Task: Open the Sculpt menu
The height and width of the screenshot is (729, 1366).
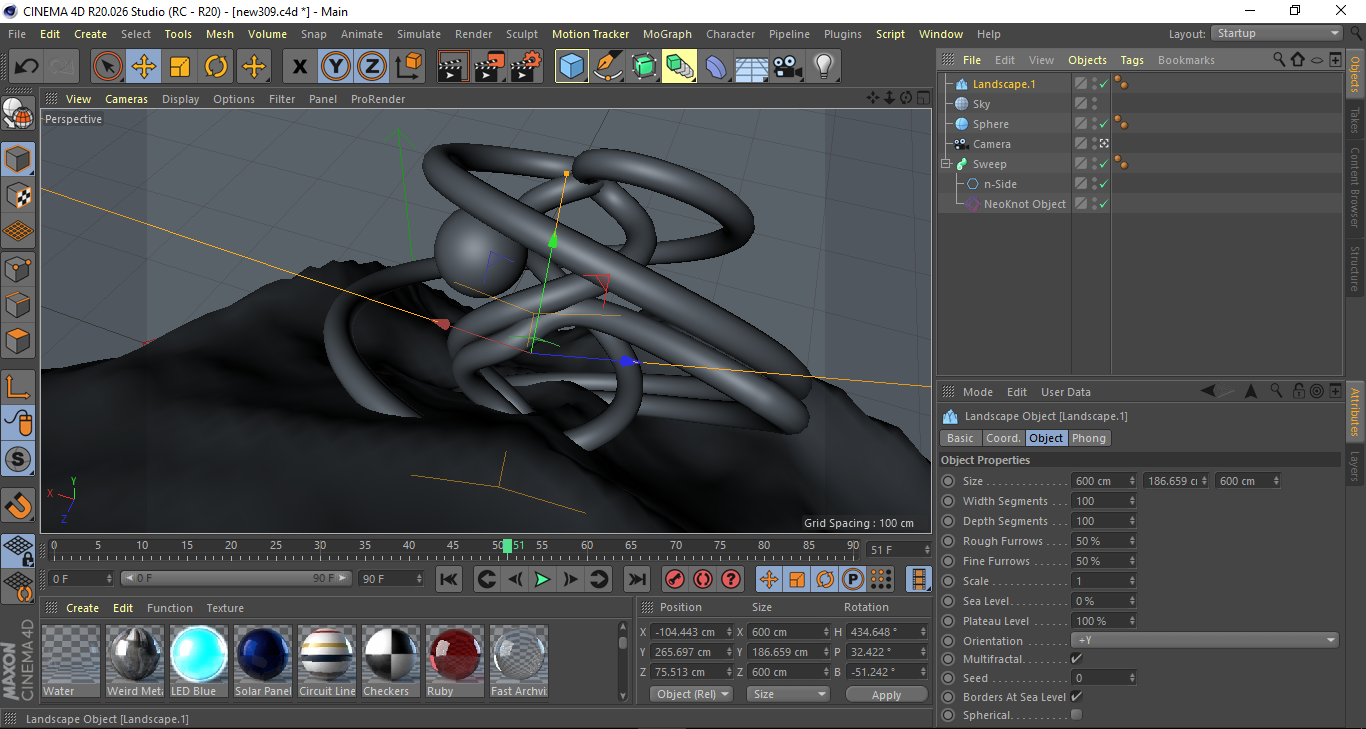Action: point(522,34)
